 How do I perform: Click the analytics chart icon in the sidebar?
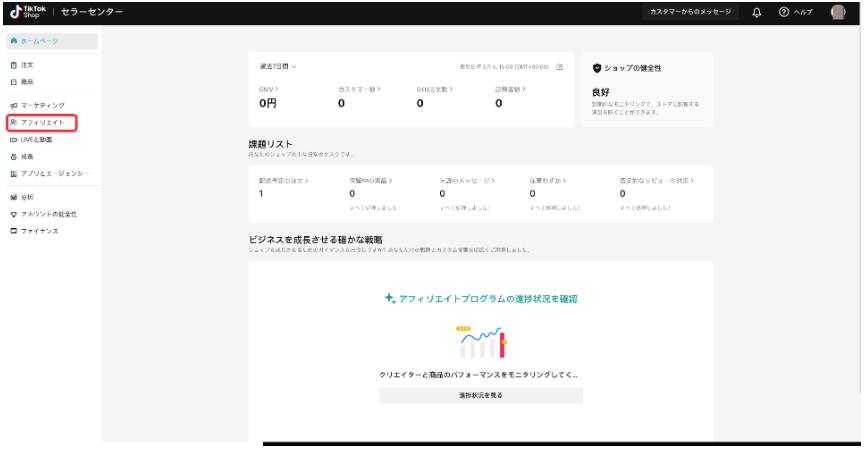click(14, 197)
